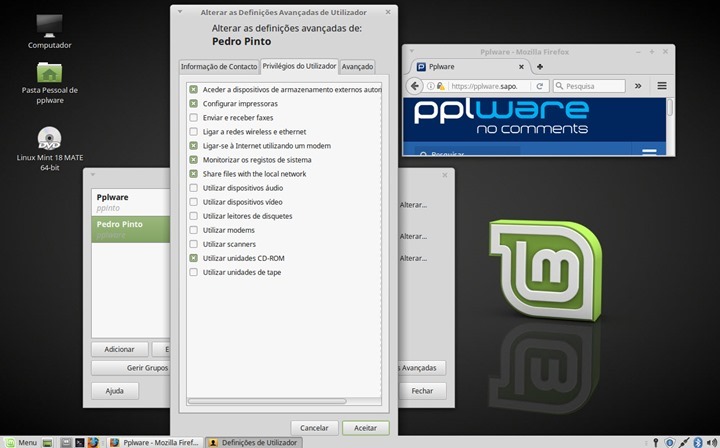This screenshot has width=720, height=448.
Task: Close the Pplware tab in Firefox
Action: pos(521,67)
